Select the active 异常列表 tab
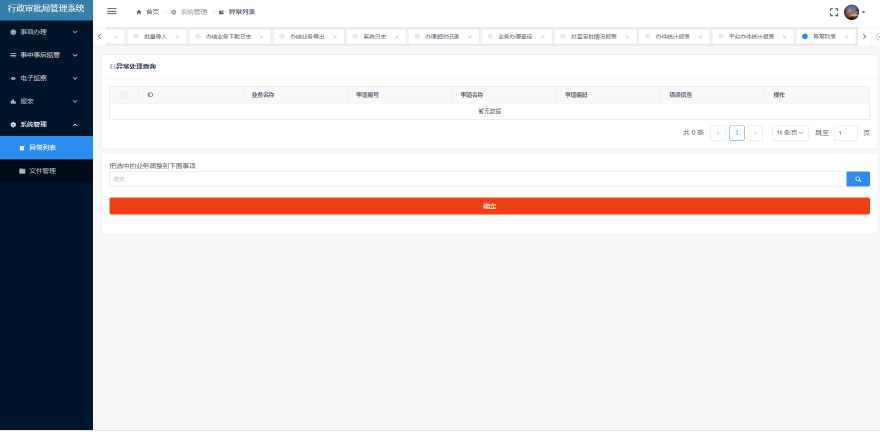Screen dimensions: 880x432 (824, 36)
